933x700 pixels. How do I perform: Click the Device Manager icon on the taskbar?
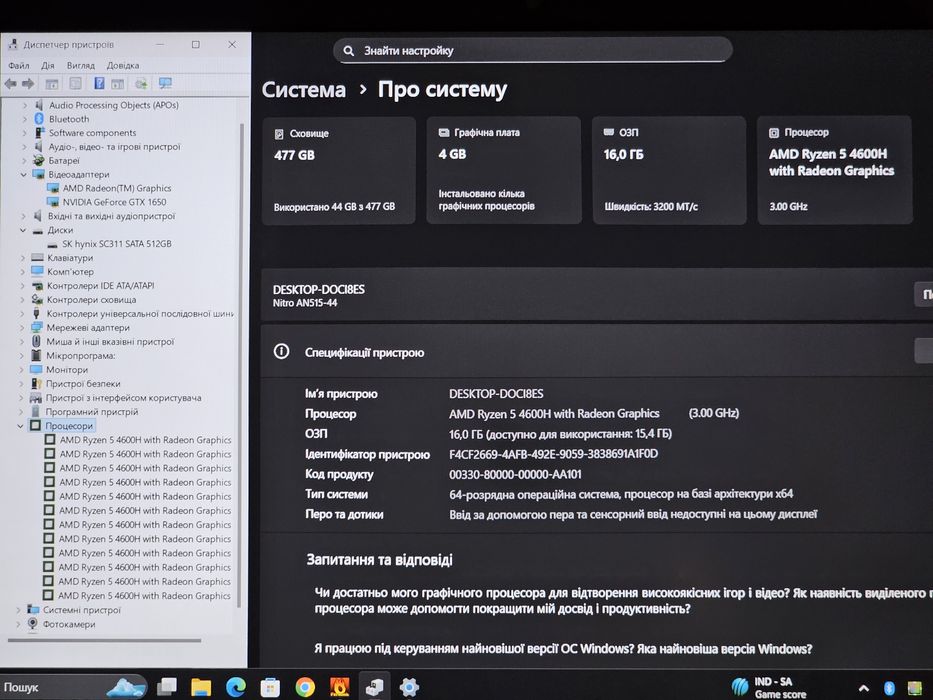[x=374, y=687]
